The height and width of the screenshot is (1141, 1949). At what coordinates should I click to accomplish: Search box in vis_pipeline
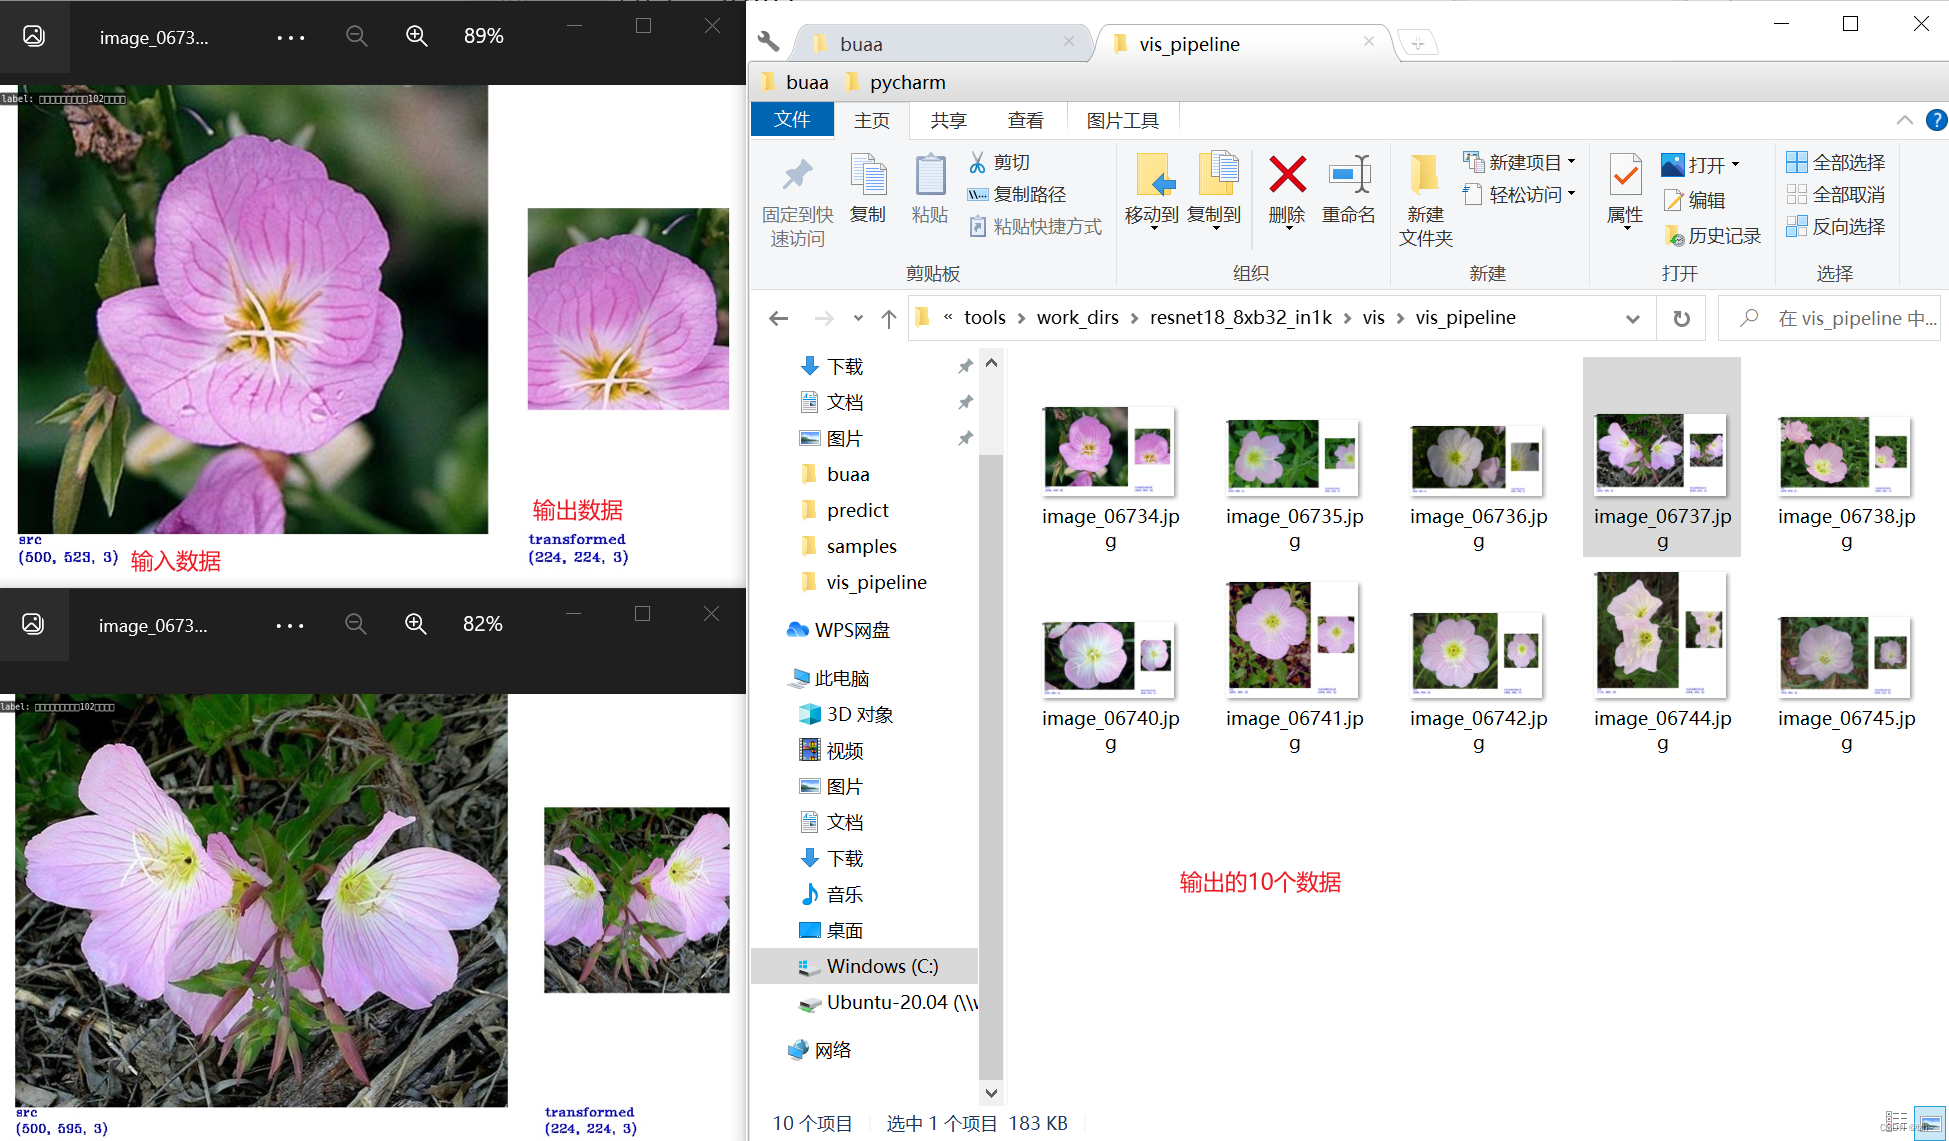pyautogui.click(x=1829, y=318)
